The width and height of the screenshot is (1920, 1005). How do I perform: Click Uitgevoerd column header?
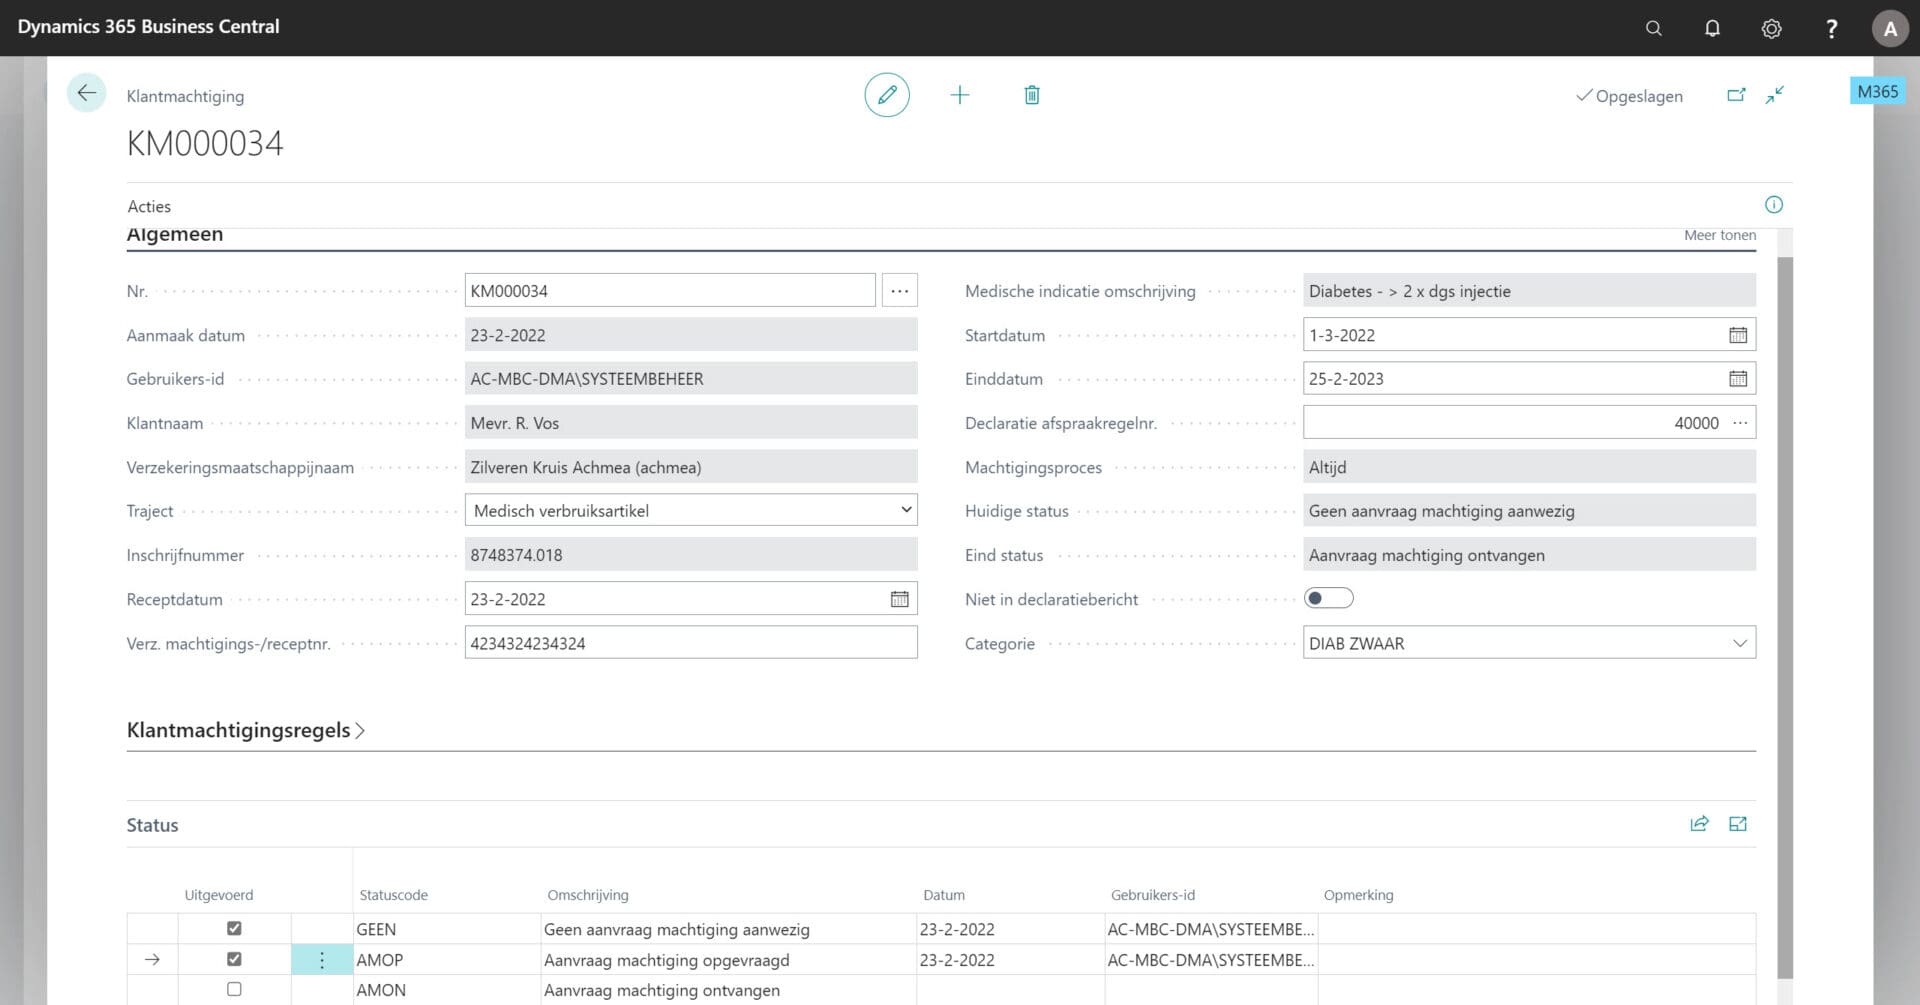click(219, 895)
